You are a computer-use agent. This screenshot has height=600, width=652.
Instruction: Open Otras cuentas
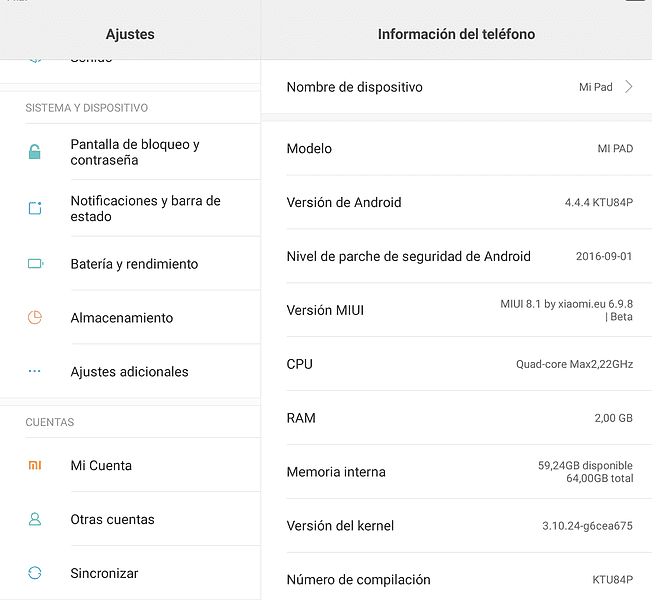pos(131,519)
